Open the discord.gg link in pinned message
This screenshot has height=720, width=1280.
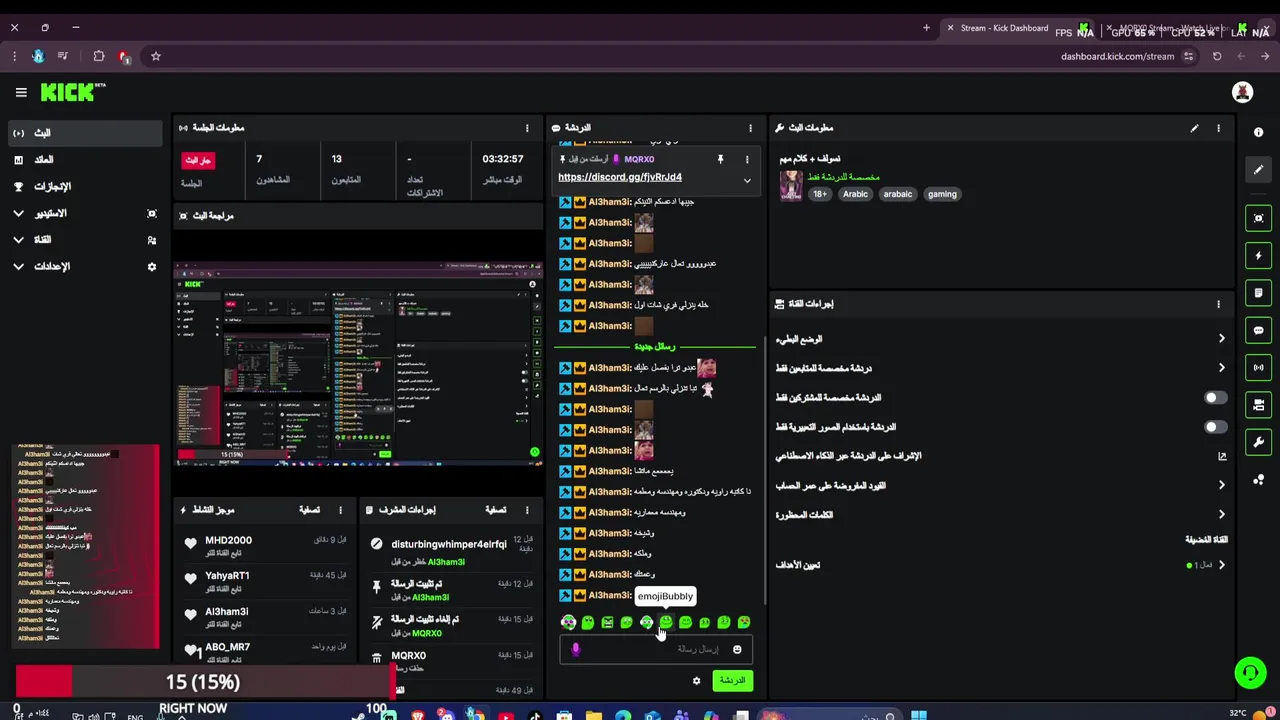(x=620, y=177)
